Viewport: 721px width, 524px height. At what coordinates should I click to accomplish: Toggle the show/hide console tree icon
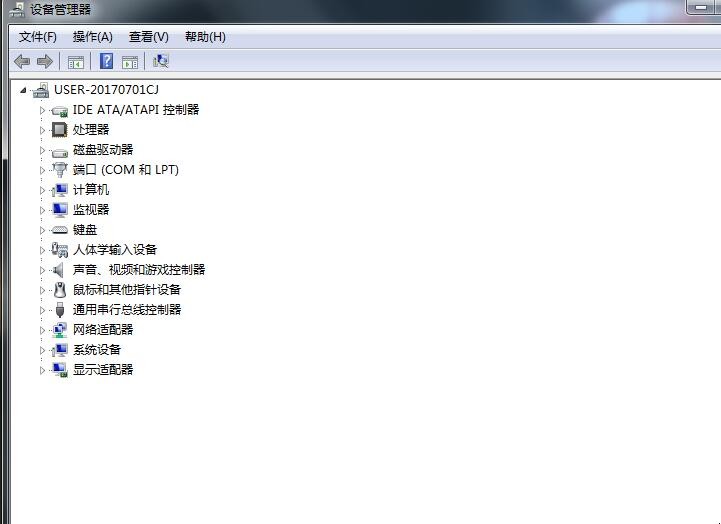click(x=75, y=61)
